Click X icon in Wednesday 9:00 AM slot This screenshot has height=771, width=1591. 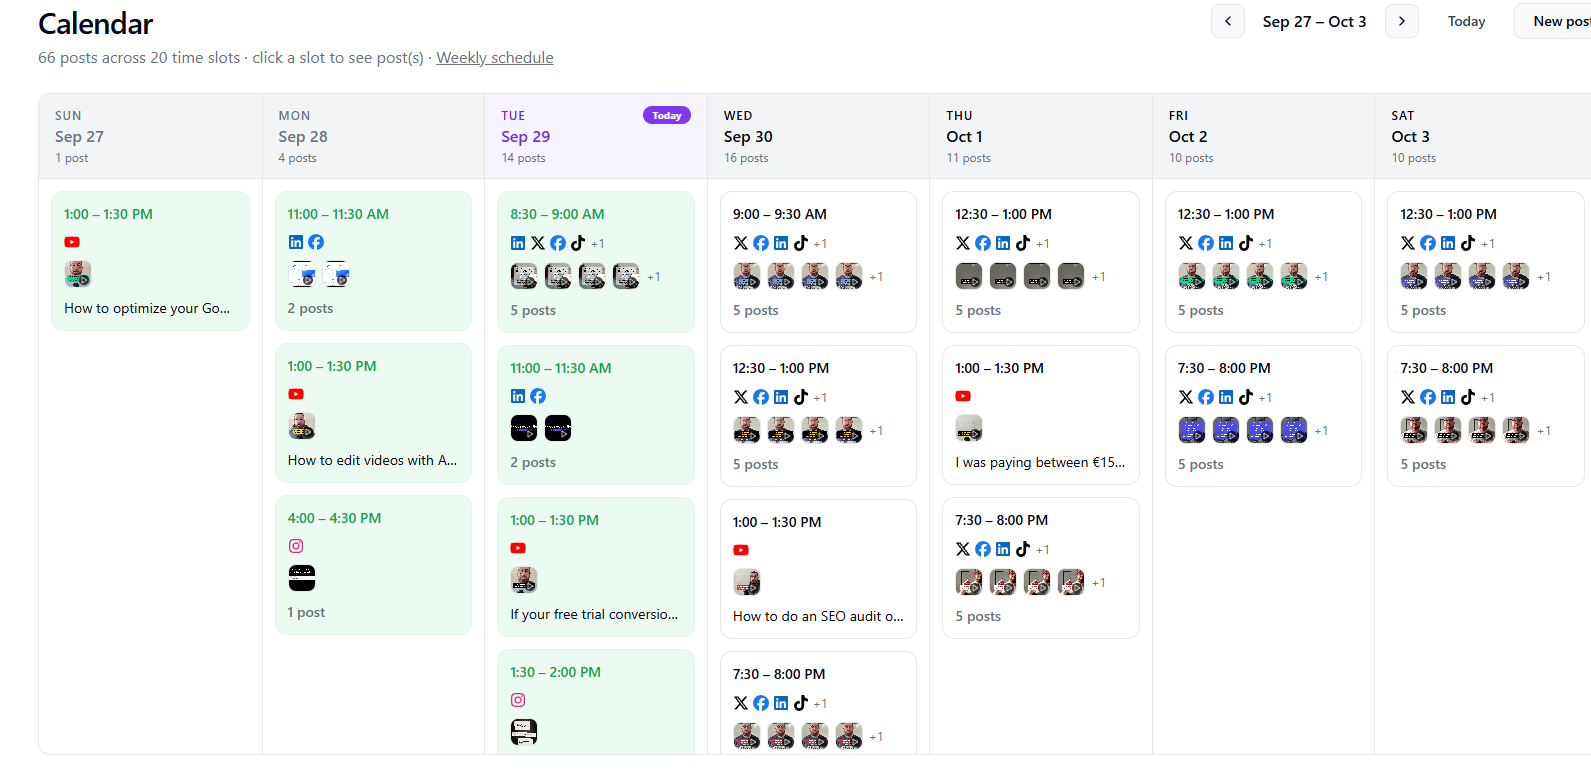click(741, 243)
